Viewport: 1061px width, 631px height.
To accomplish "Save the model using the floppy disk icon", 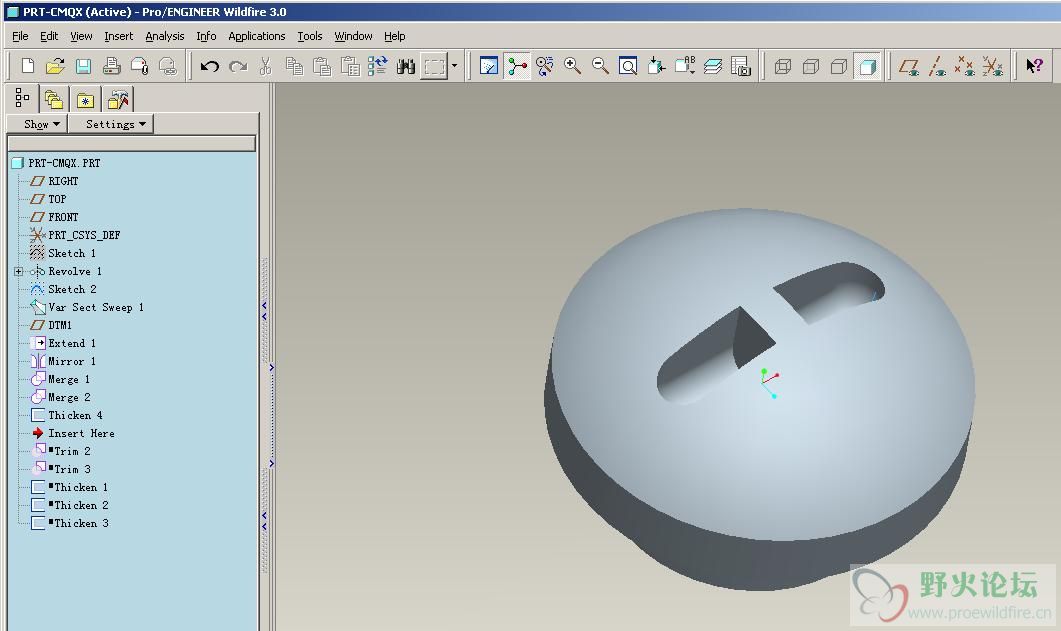I will pos(83,66).
